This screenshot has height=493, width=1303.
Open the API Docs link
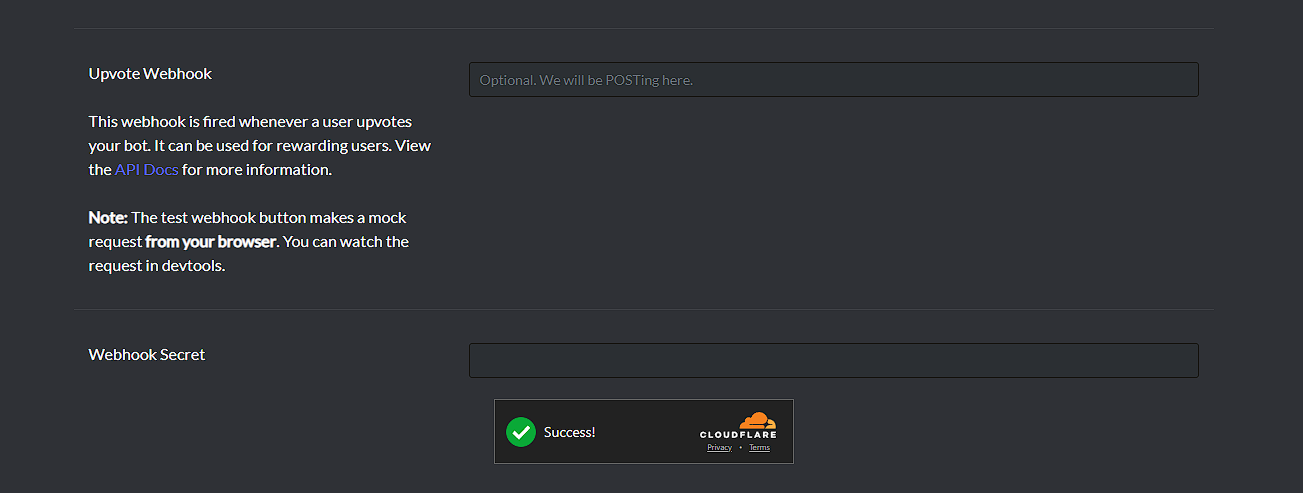tap(146, 170)
